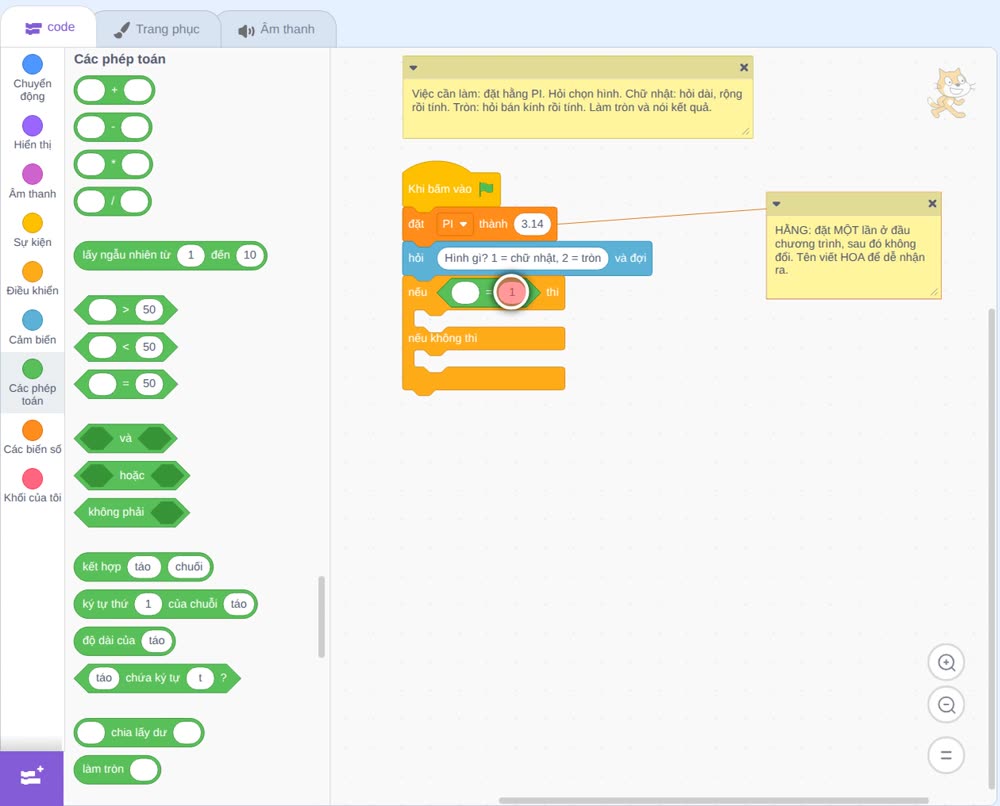Select the 'không phải' block

click(x=132, y=512)
